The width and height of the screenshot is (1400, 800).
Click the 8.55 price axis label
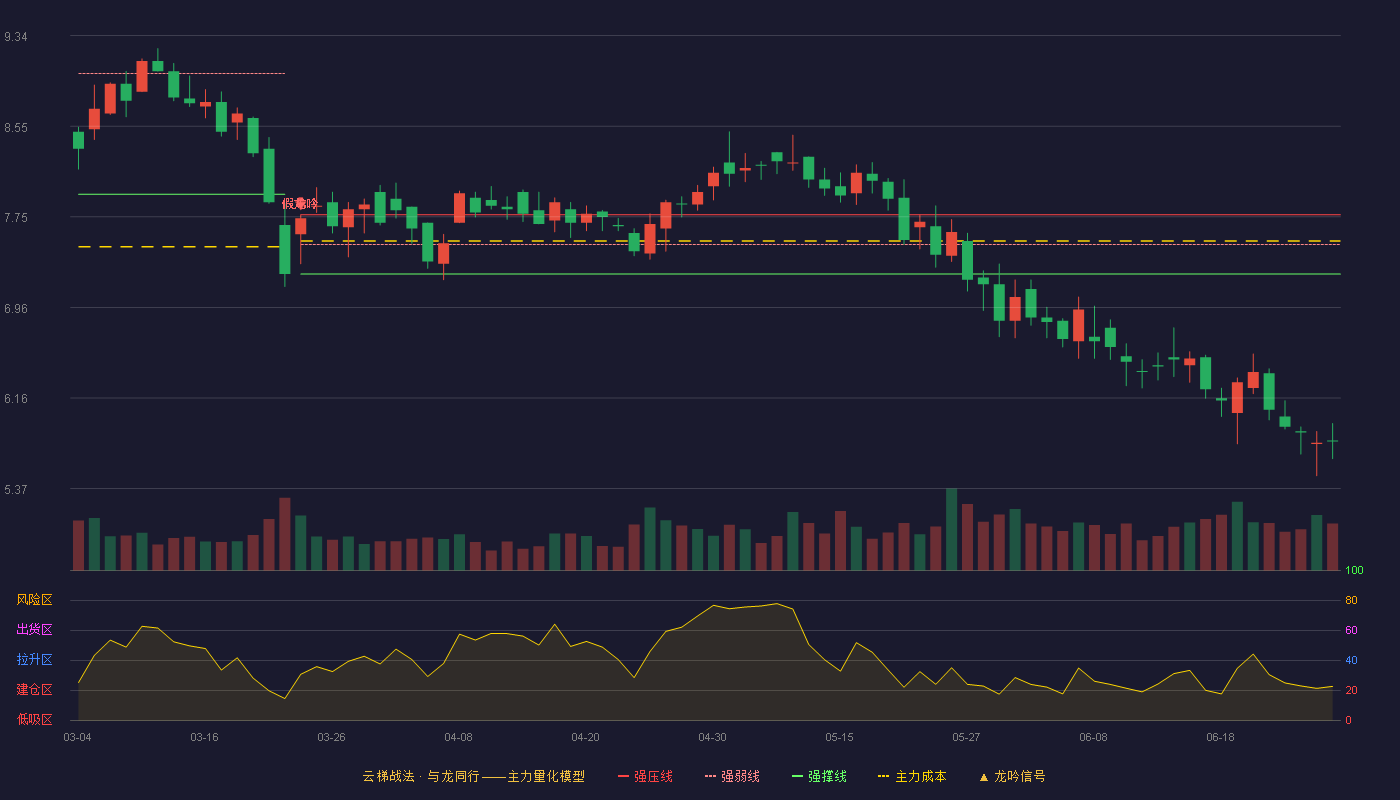coord(16,127)
